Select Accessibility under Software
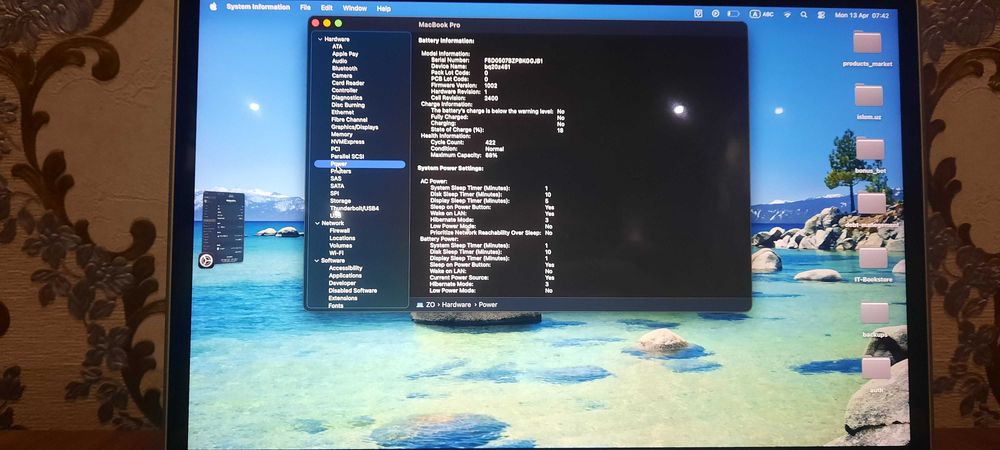Viewport: 1000px width, 450px height. [x=345, y=268]
